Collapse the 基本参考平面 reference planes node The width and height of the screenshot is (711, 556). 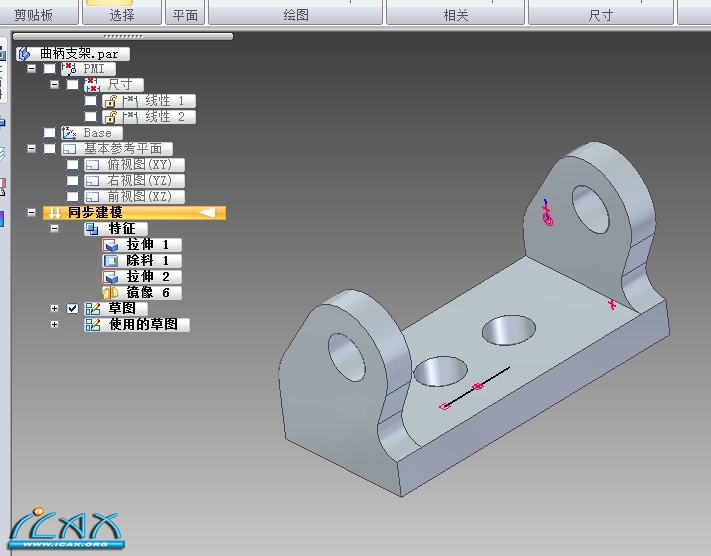32,149
